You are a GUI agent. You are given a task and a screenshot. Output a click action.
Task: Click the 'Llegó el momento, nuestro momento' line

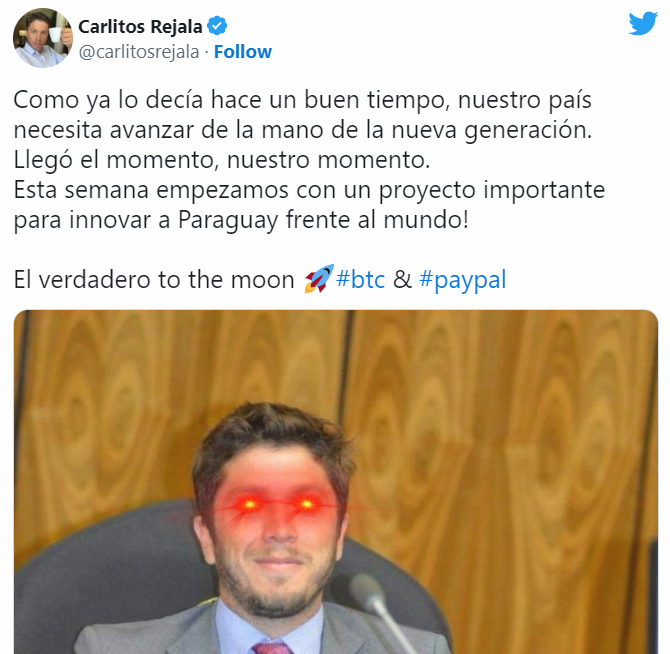click(222, 161)
